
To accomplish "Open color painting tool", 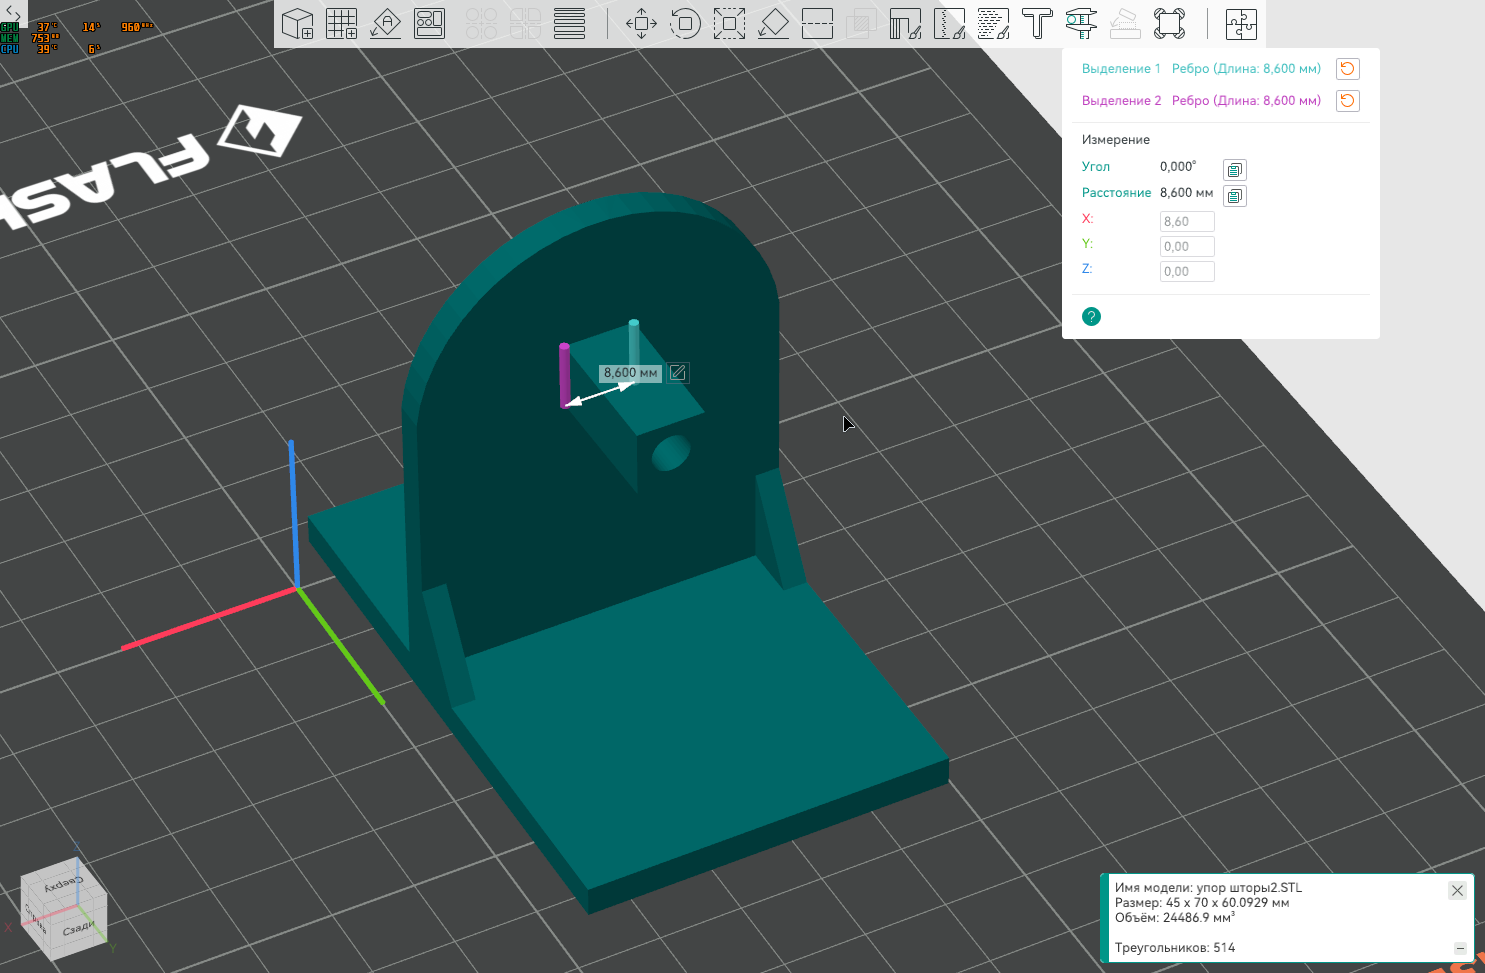I will [993, 24].
